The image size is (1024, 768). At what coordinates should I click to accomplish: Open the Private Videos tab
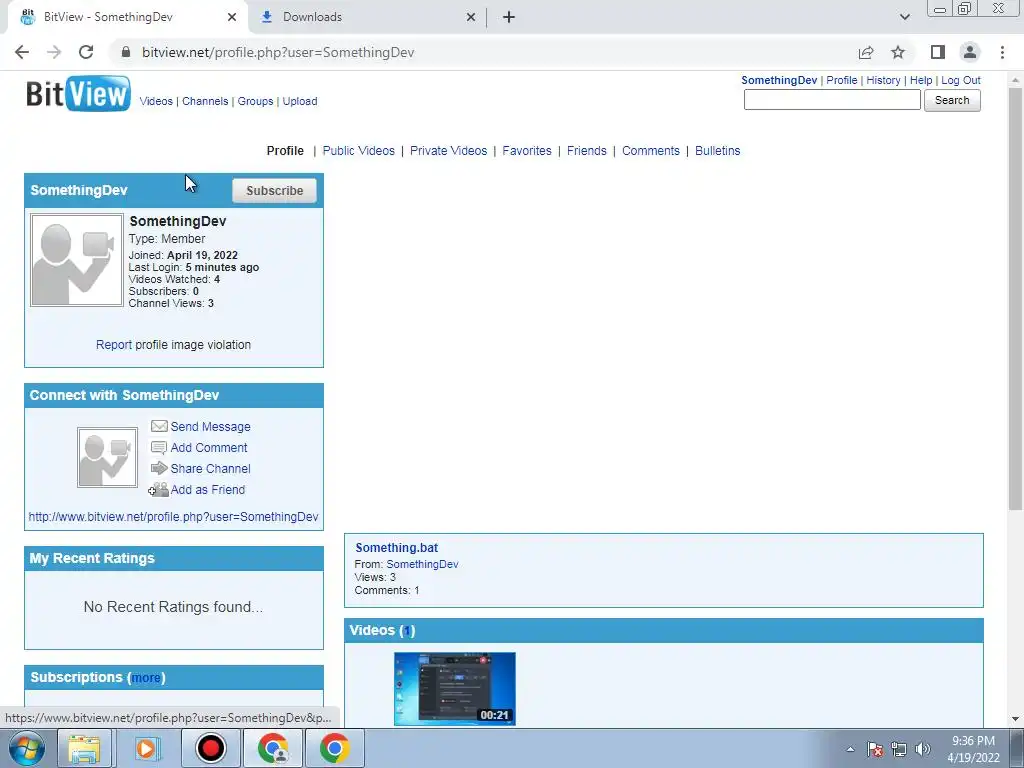(449, 151)
